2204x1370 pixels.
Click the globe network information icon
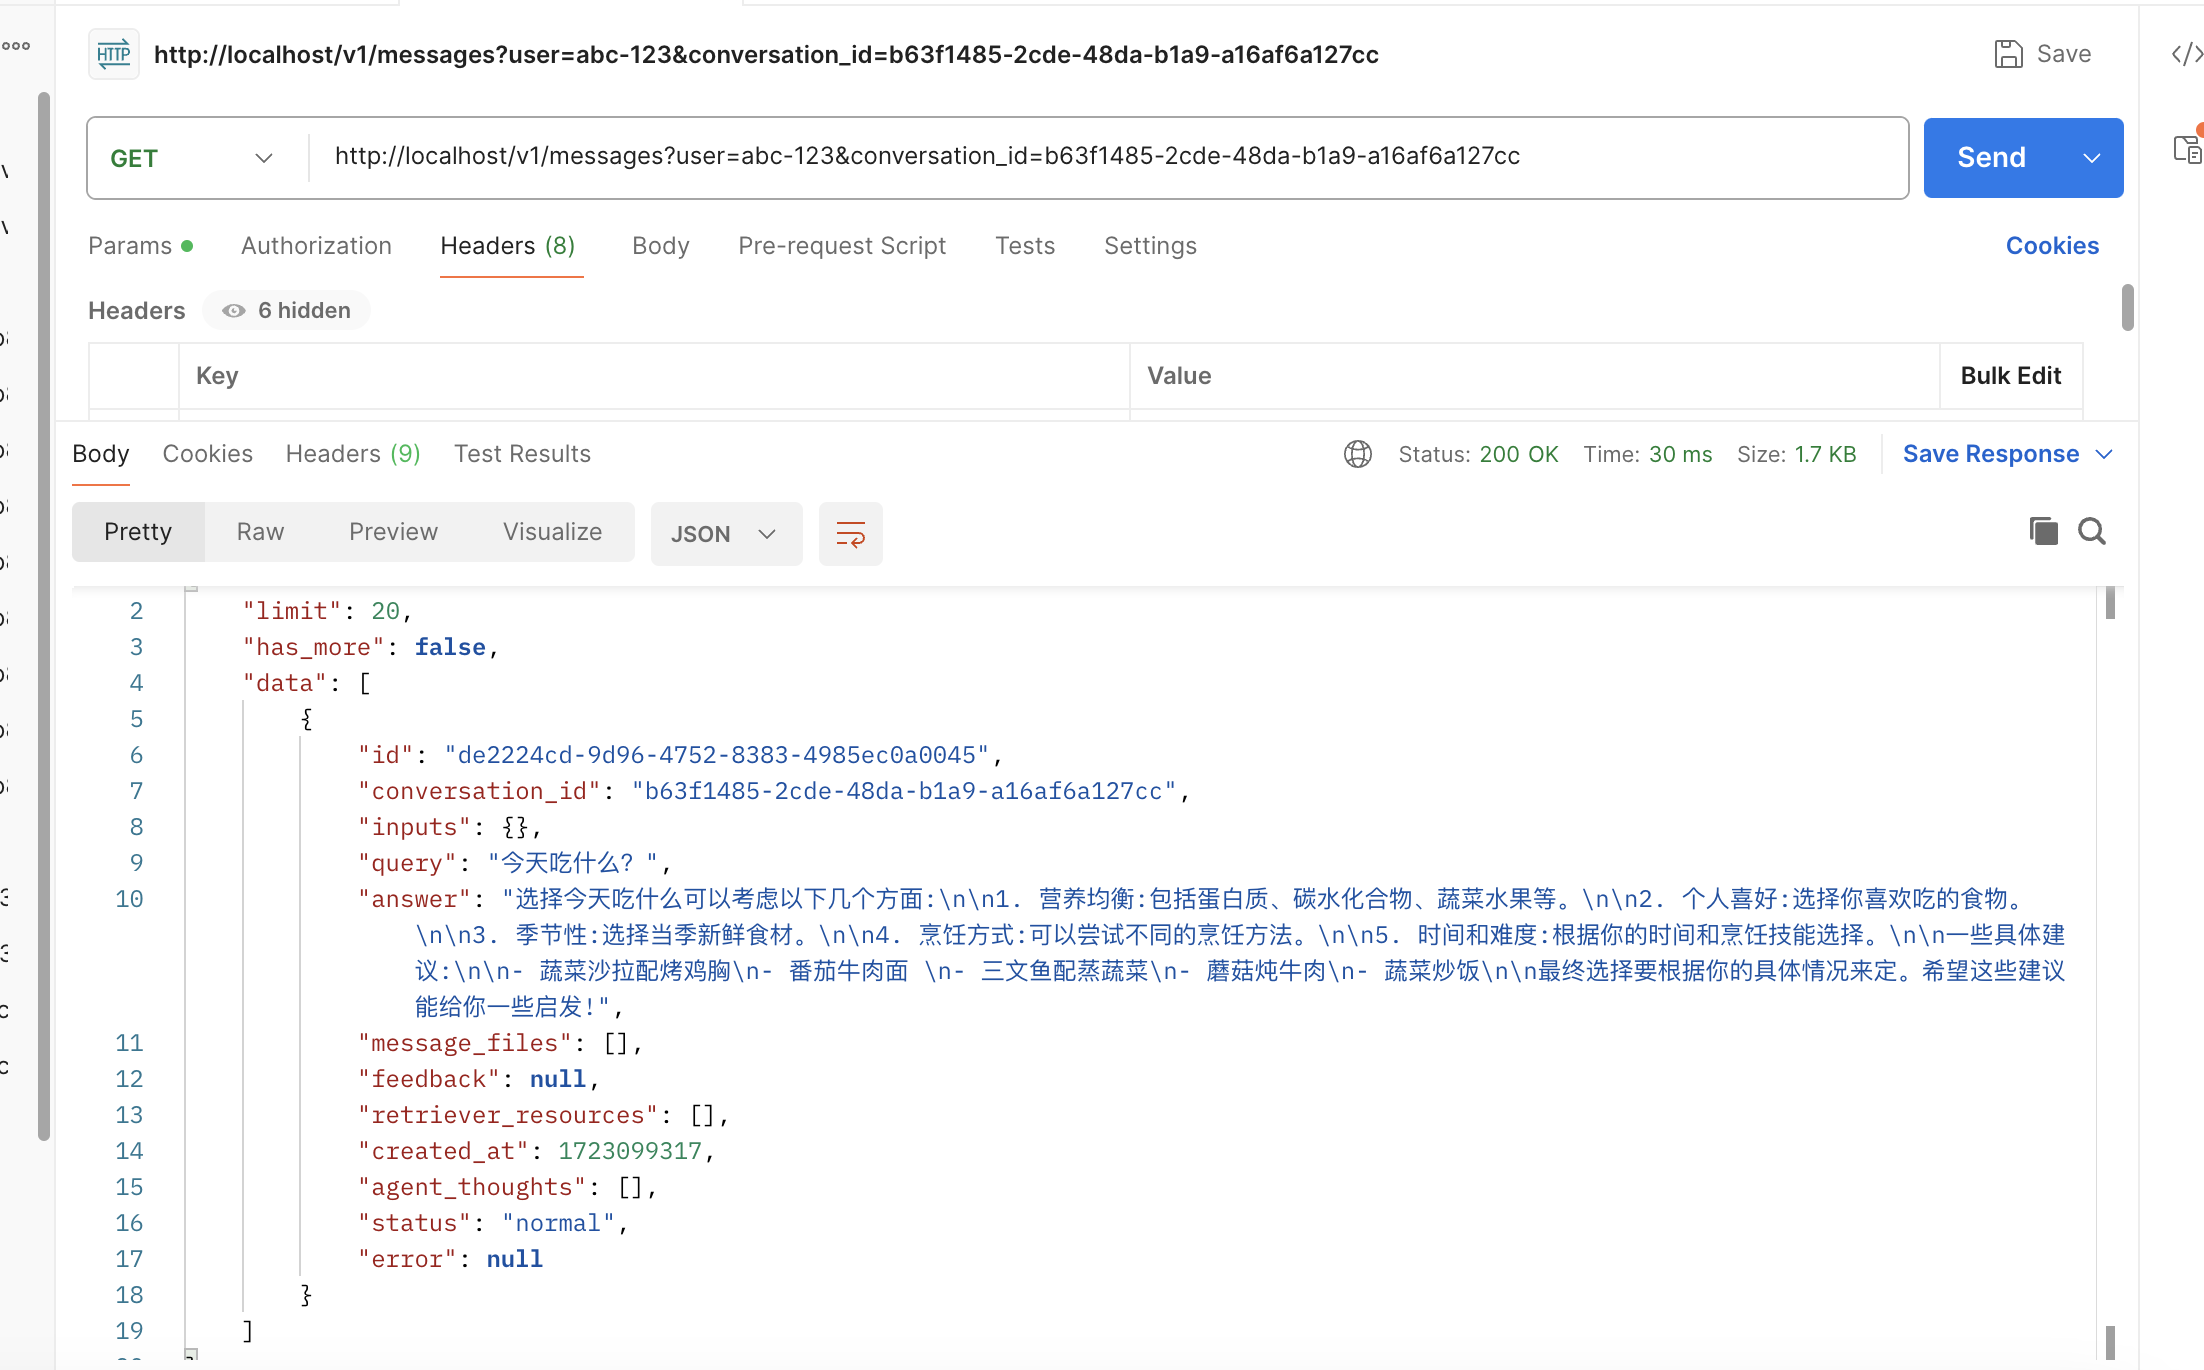[1357, 454]
